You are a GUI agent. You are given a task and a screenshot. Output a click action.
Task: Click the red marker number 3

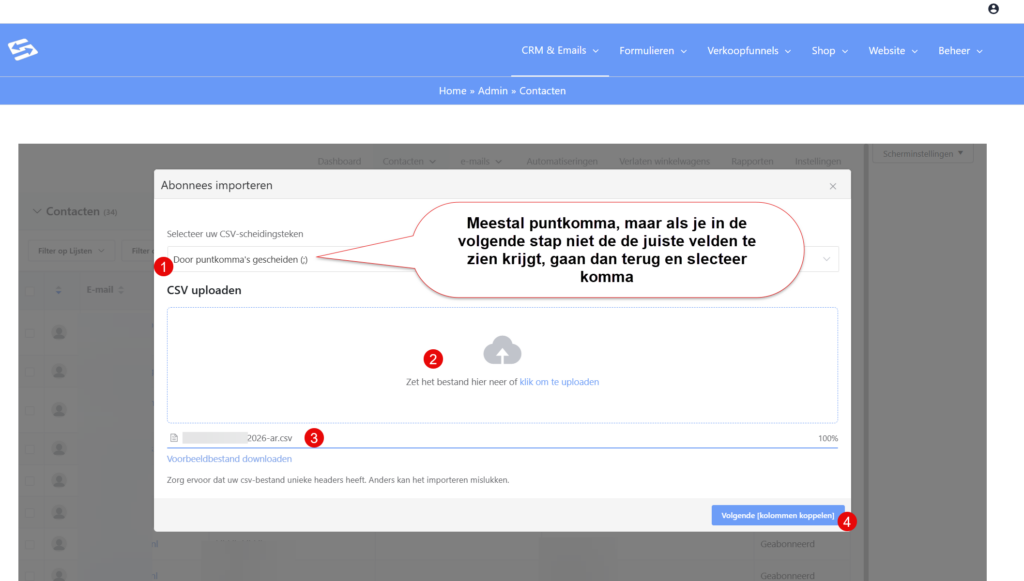[314, 437]
